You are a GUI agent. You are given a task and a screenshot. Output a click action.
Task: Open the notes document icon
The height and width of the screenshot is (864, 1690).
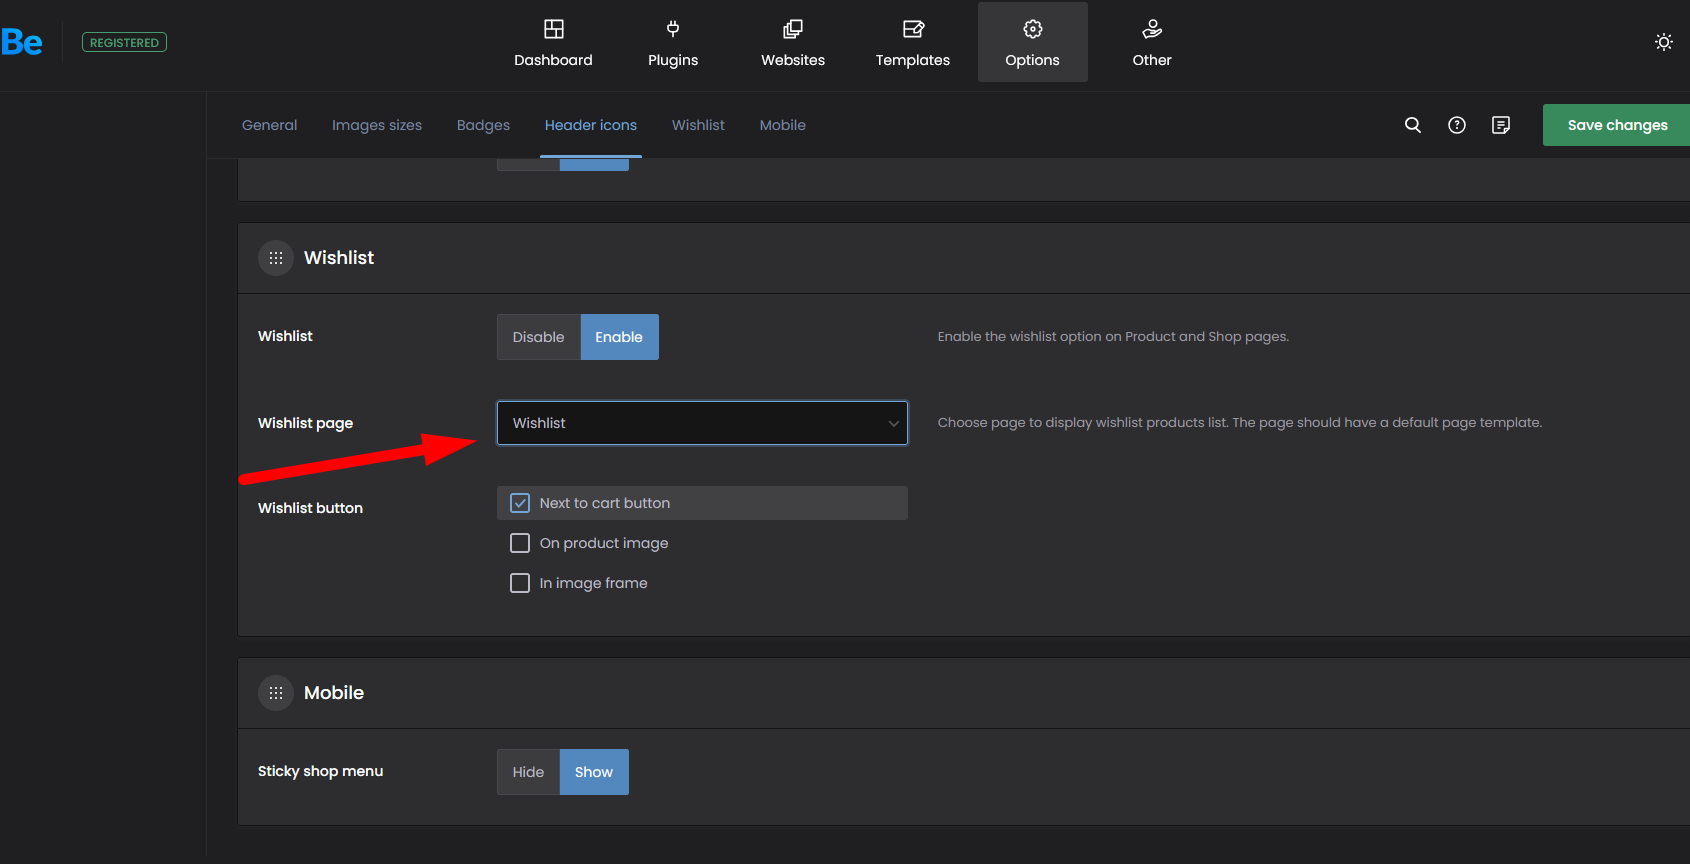(1501, 125)
